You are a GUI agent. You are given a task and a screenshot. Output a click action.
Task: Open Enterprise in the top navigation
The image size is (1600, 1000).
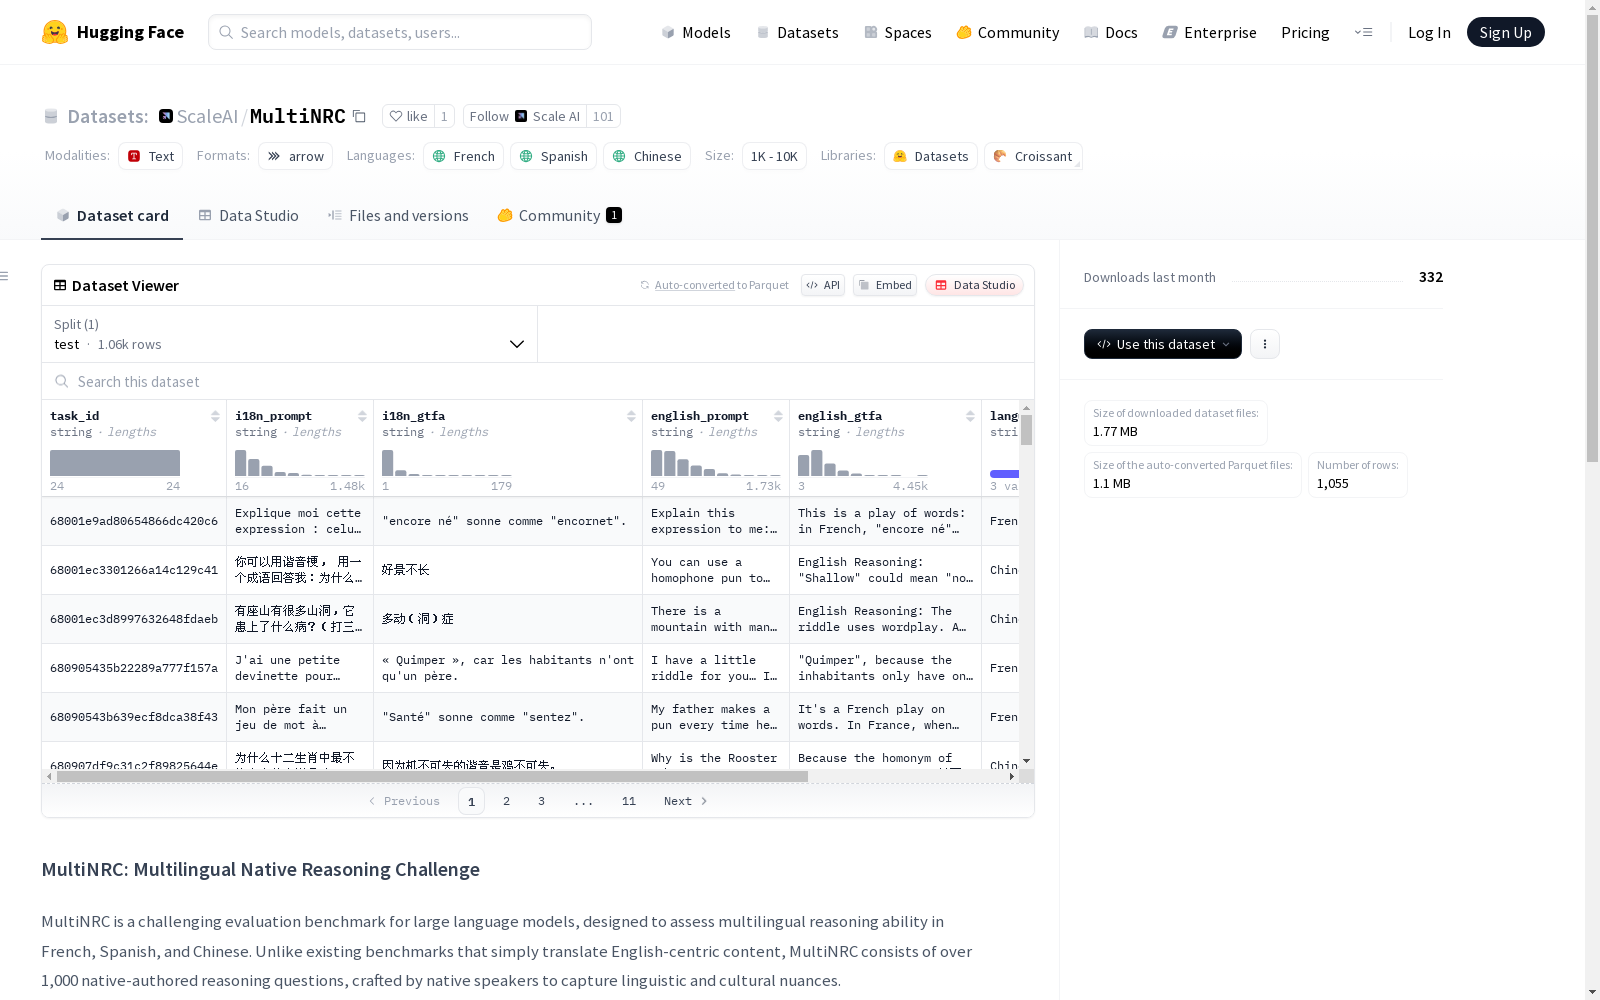coord(1209,32)
